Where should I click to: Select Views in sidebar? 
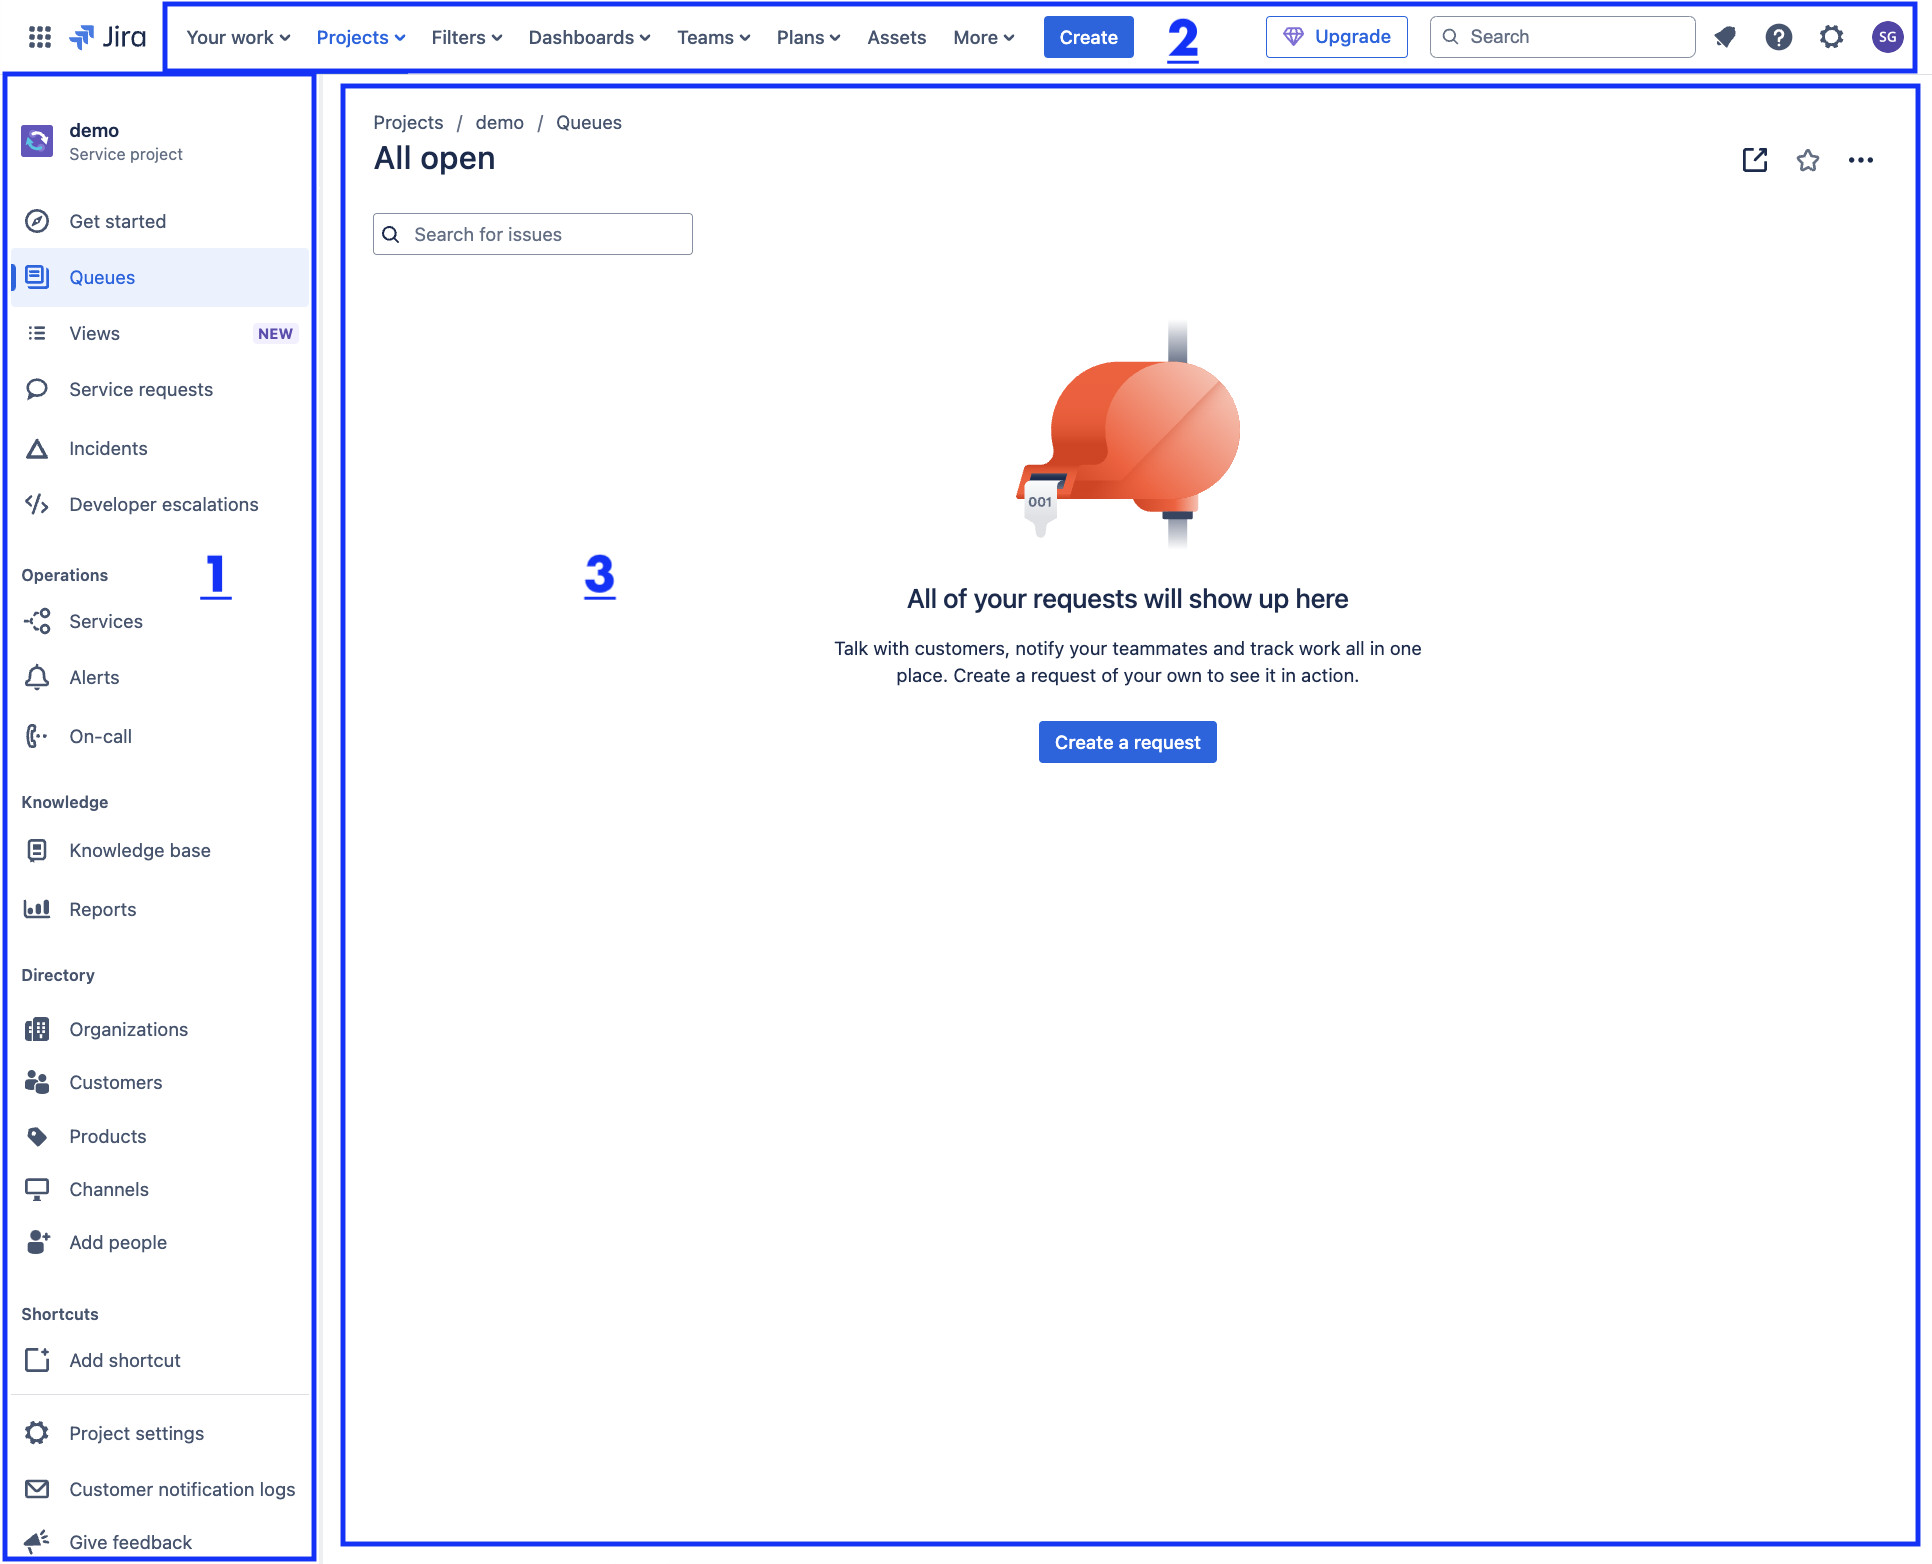point(160,333)
